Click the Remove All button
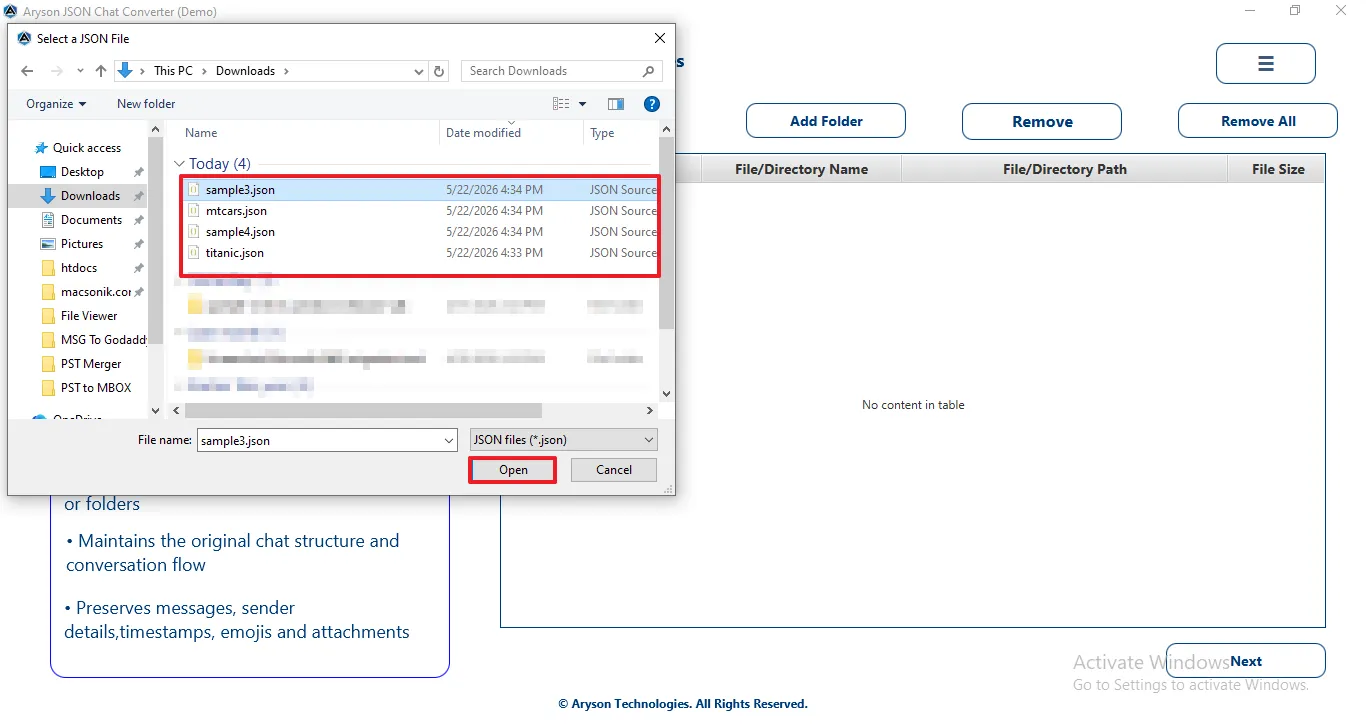This screenshot has height=728, width=1366. 1258,121
